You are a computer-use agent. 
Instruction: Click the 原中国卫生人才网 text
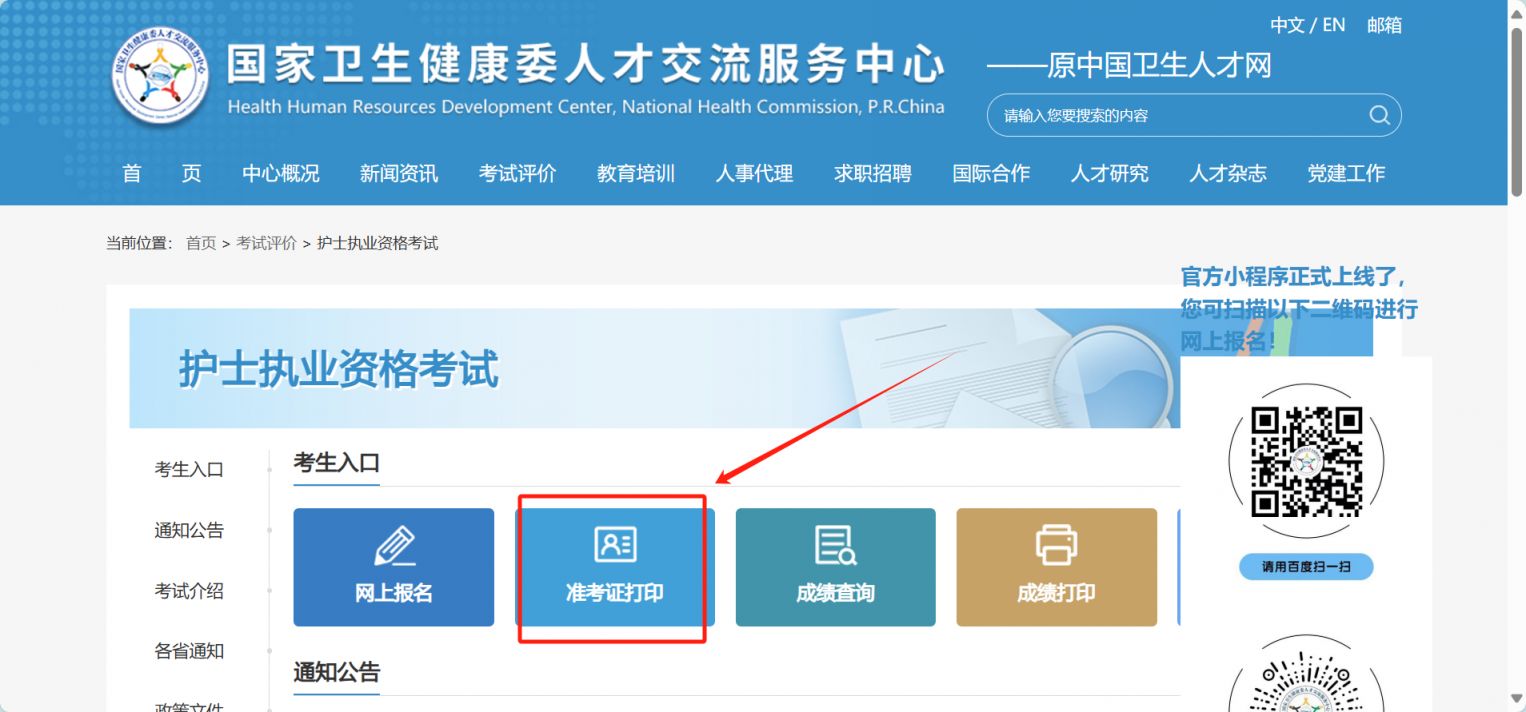coord(1160,66)
